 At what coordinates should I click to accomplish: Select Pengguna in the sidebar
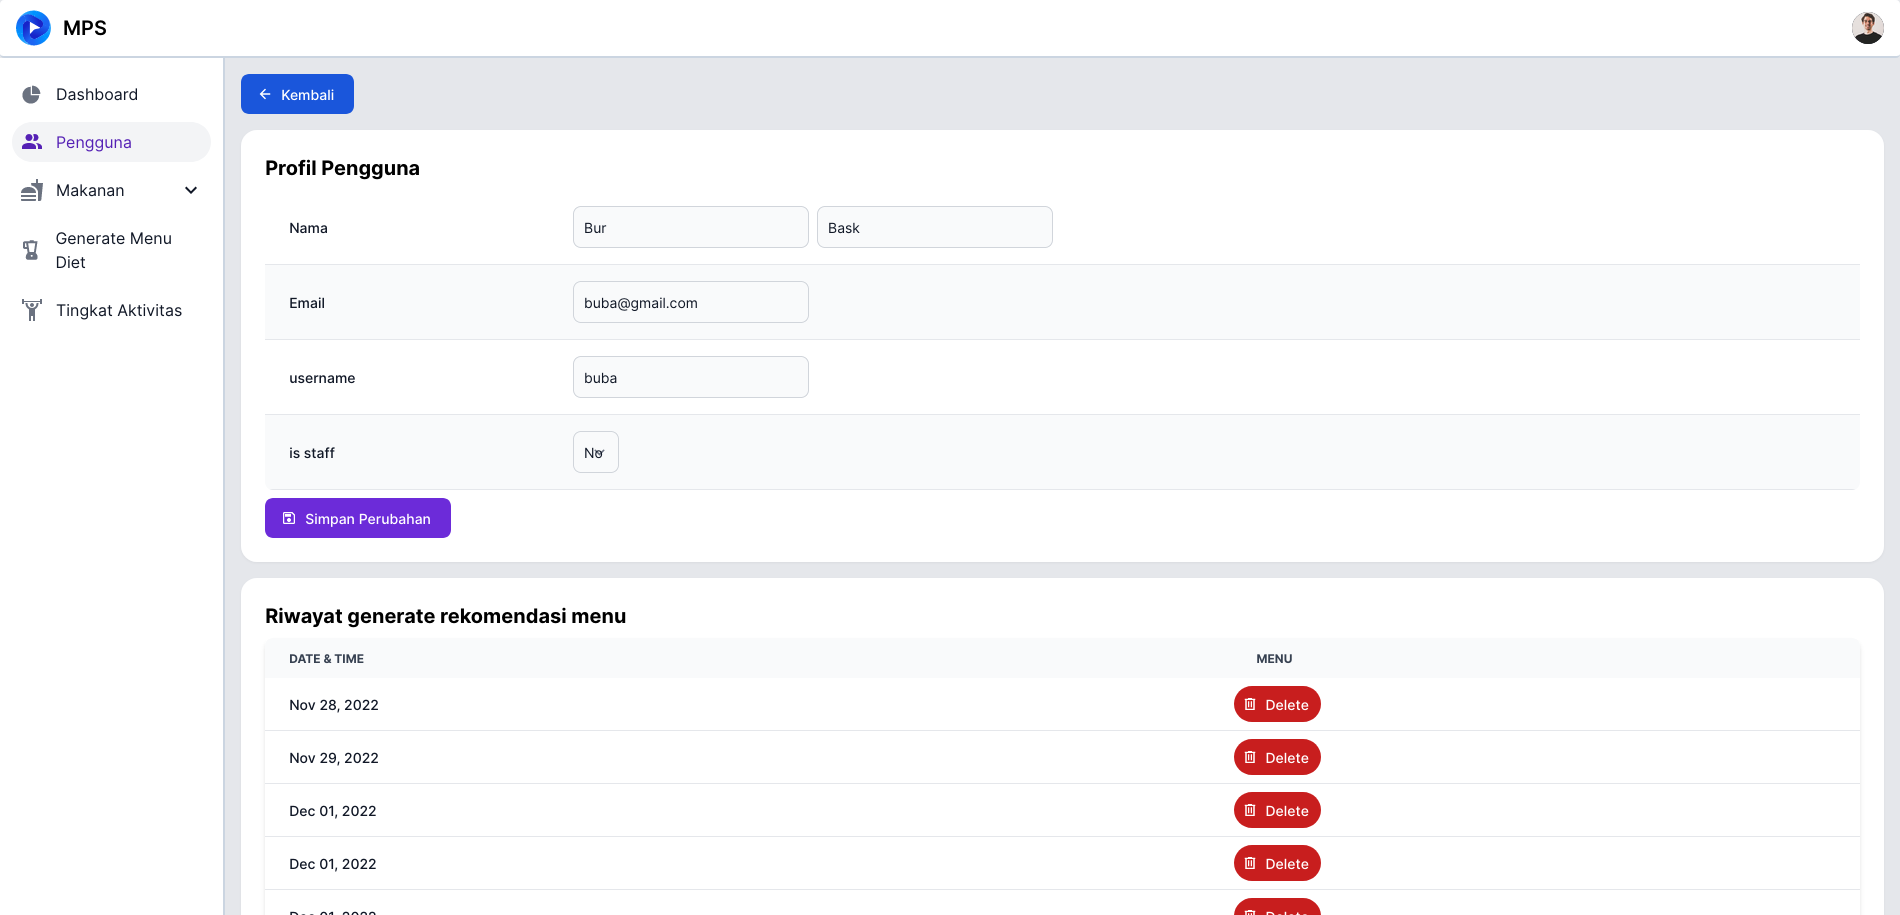[111, 142]
